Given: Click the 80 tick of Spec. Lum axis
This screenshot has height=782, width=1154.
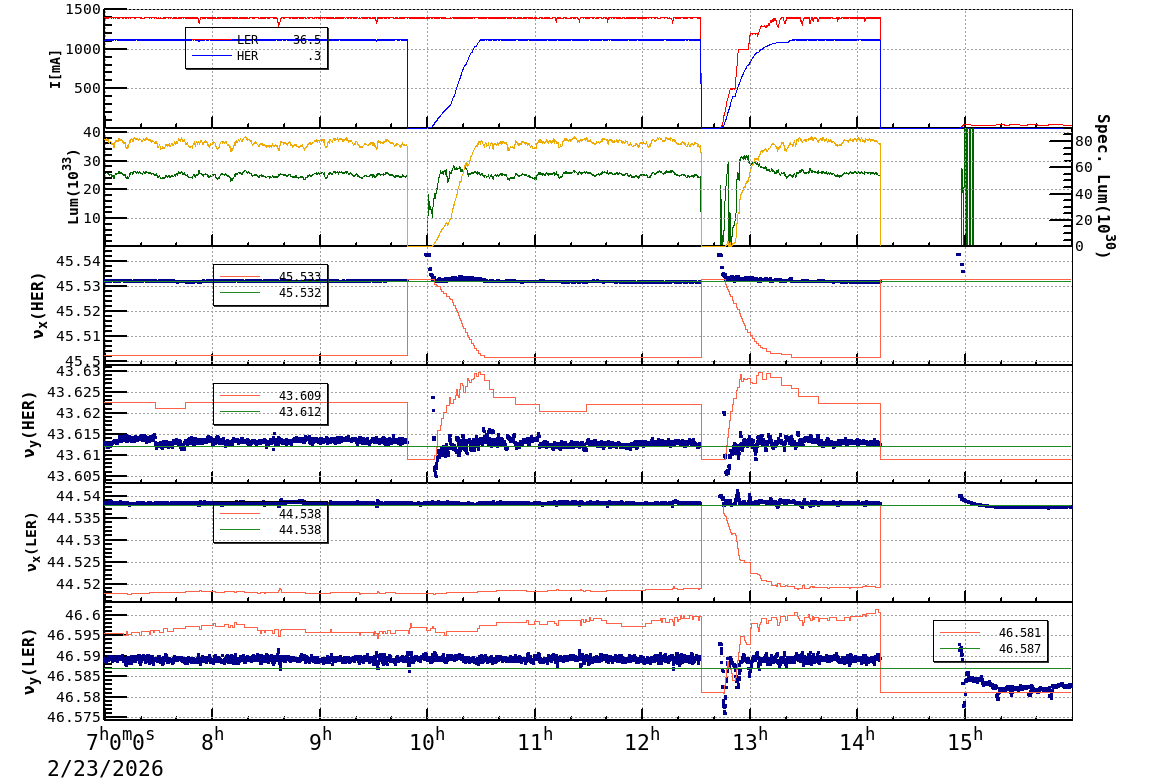Looking at the screenshot, I should [x=1083, y=141].
